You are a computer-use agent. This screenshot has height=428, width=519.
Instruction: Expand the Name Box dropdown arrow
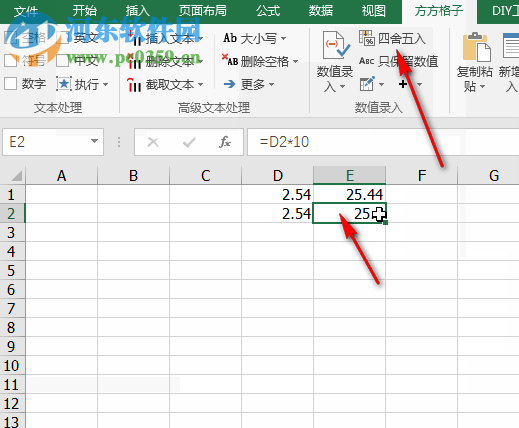point(94,141)
